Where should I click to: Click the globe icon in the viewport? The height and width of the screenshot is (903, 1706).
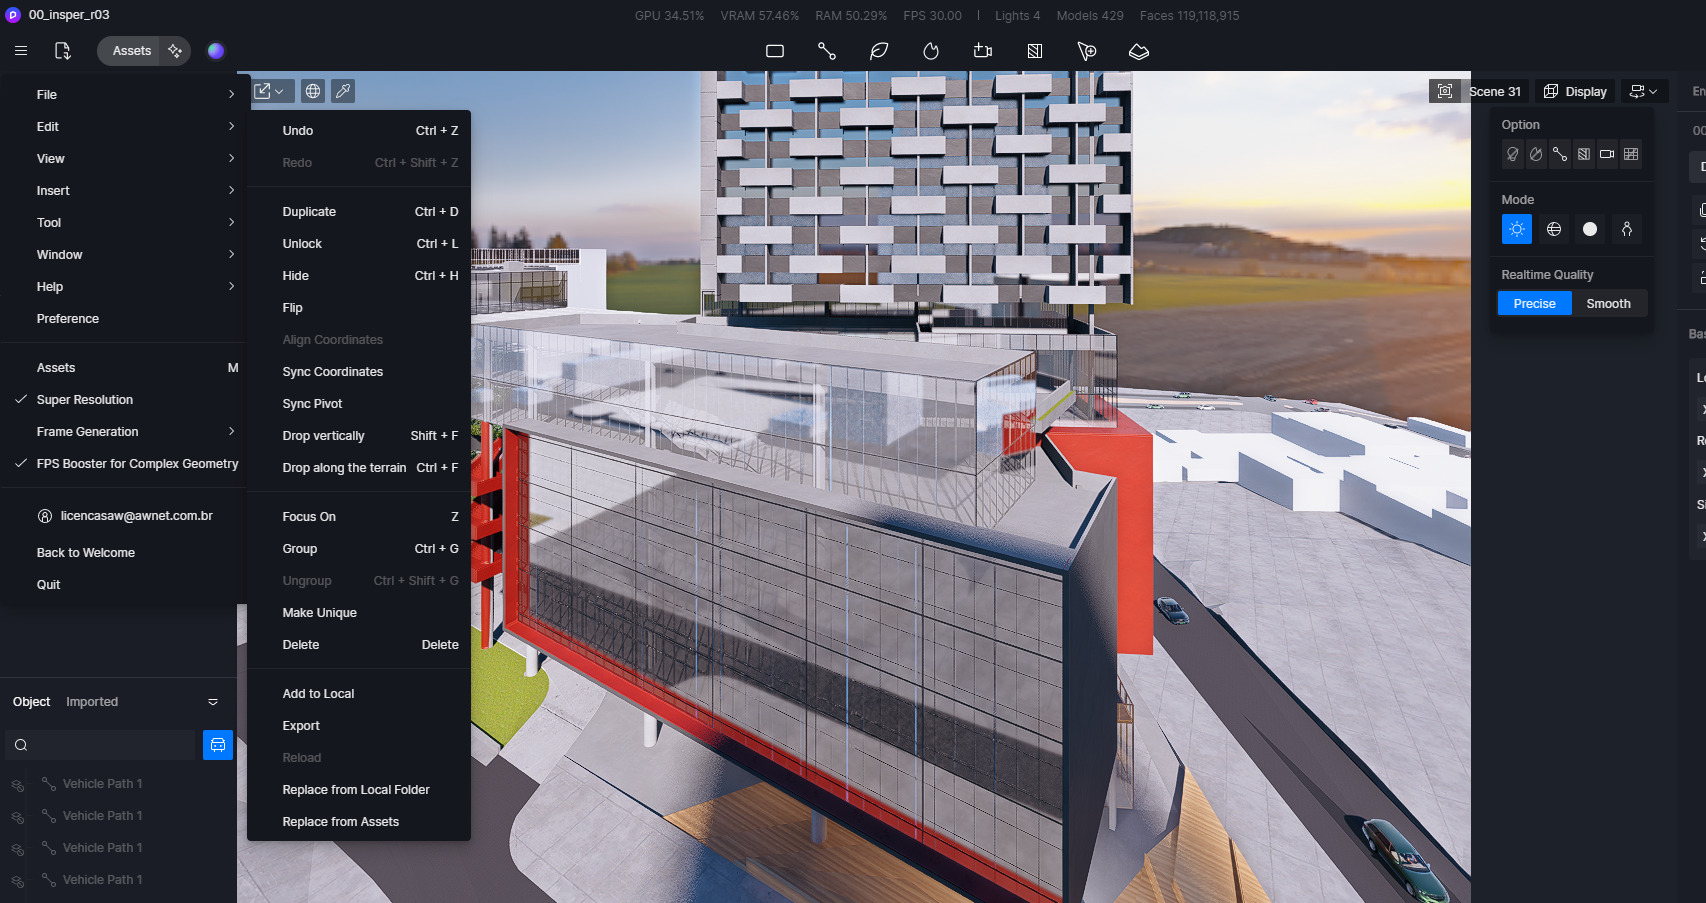click(313, 91)
